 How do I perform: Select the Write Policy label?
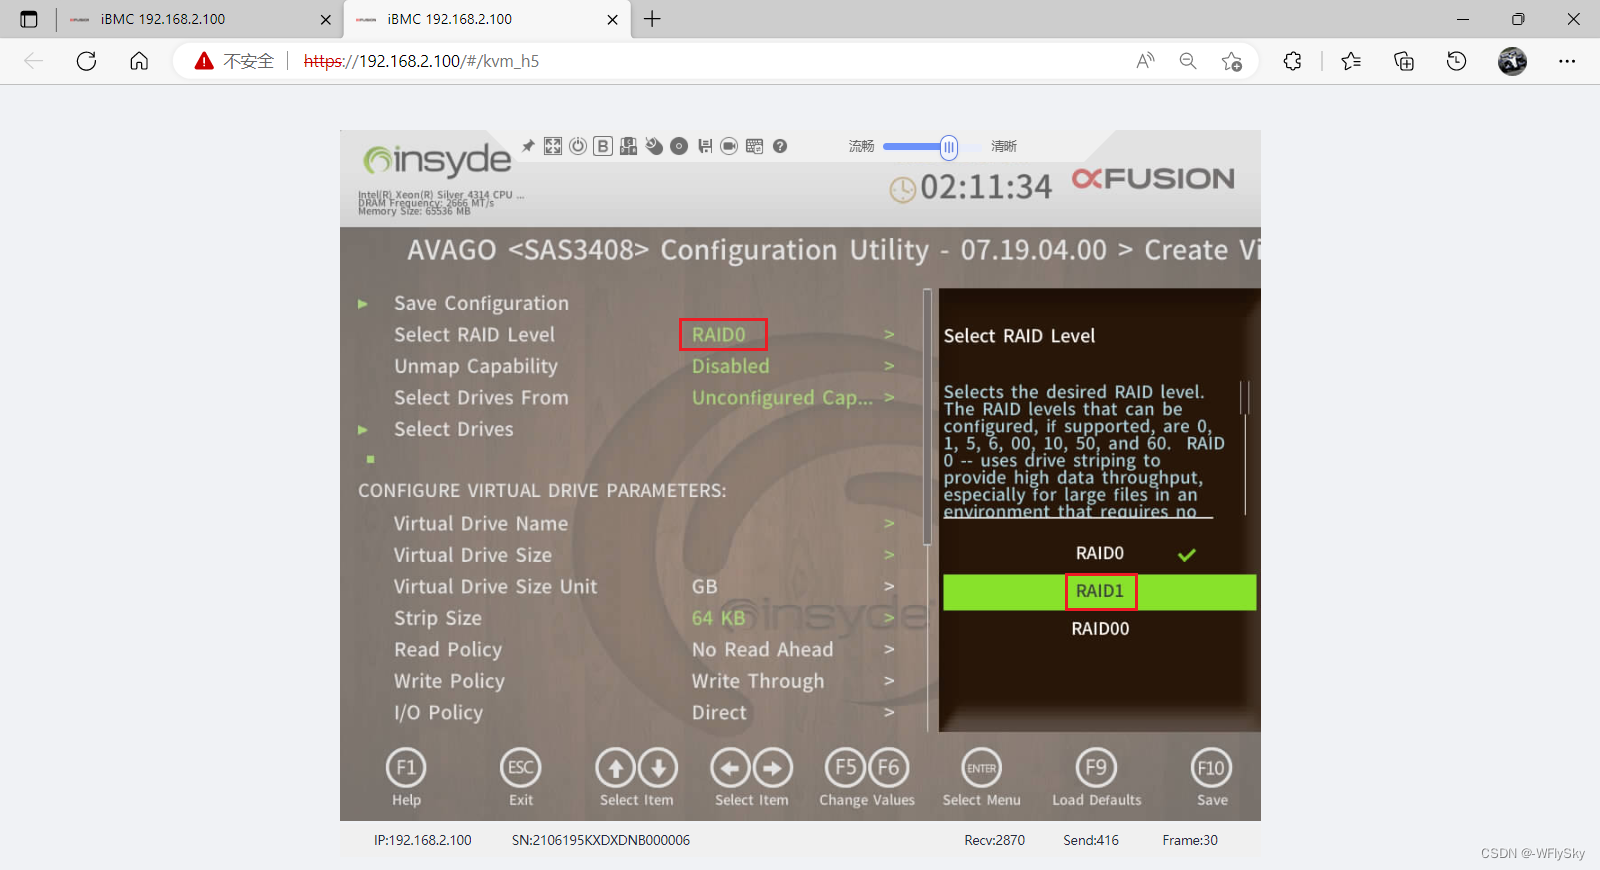(x=449, y=681)
